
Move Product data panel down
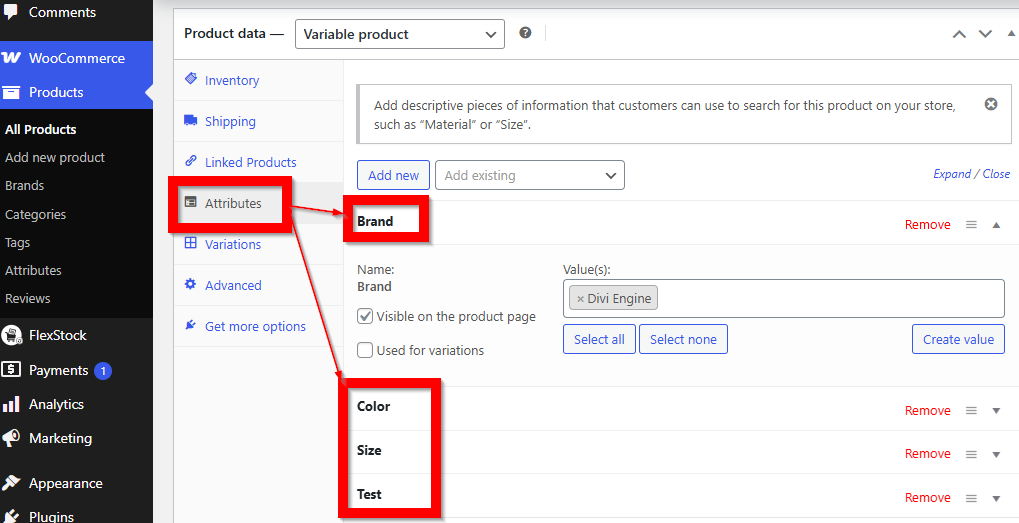(985, 34)
